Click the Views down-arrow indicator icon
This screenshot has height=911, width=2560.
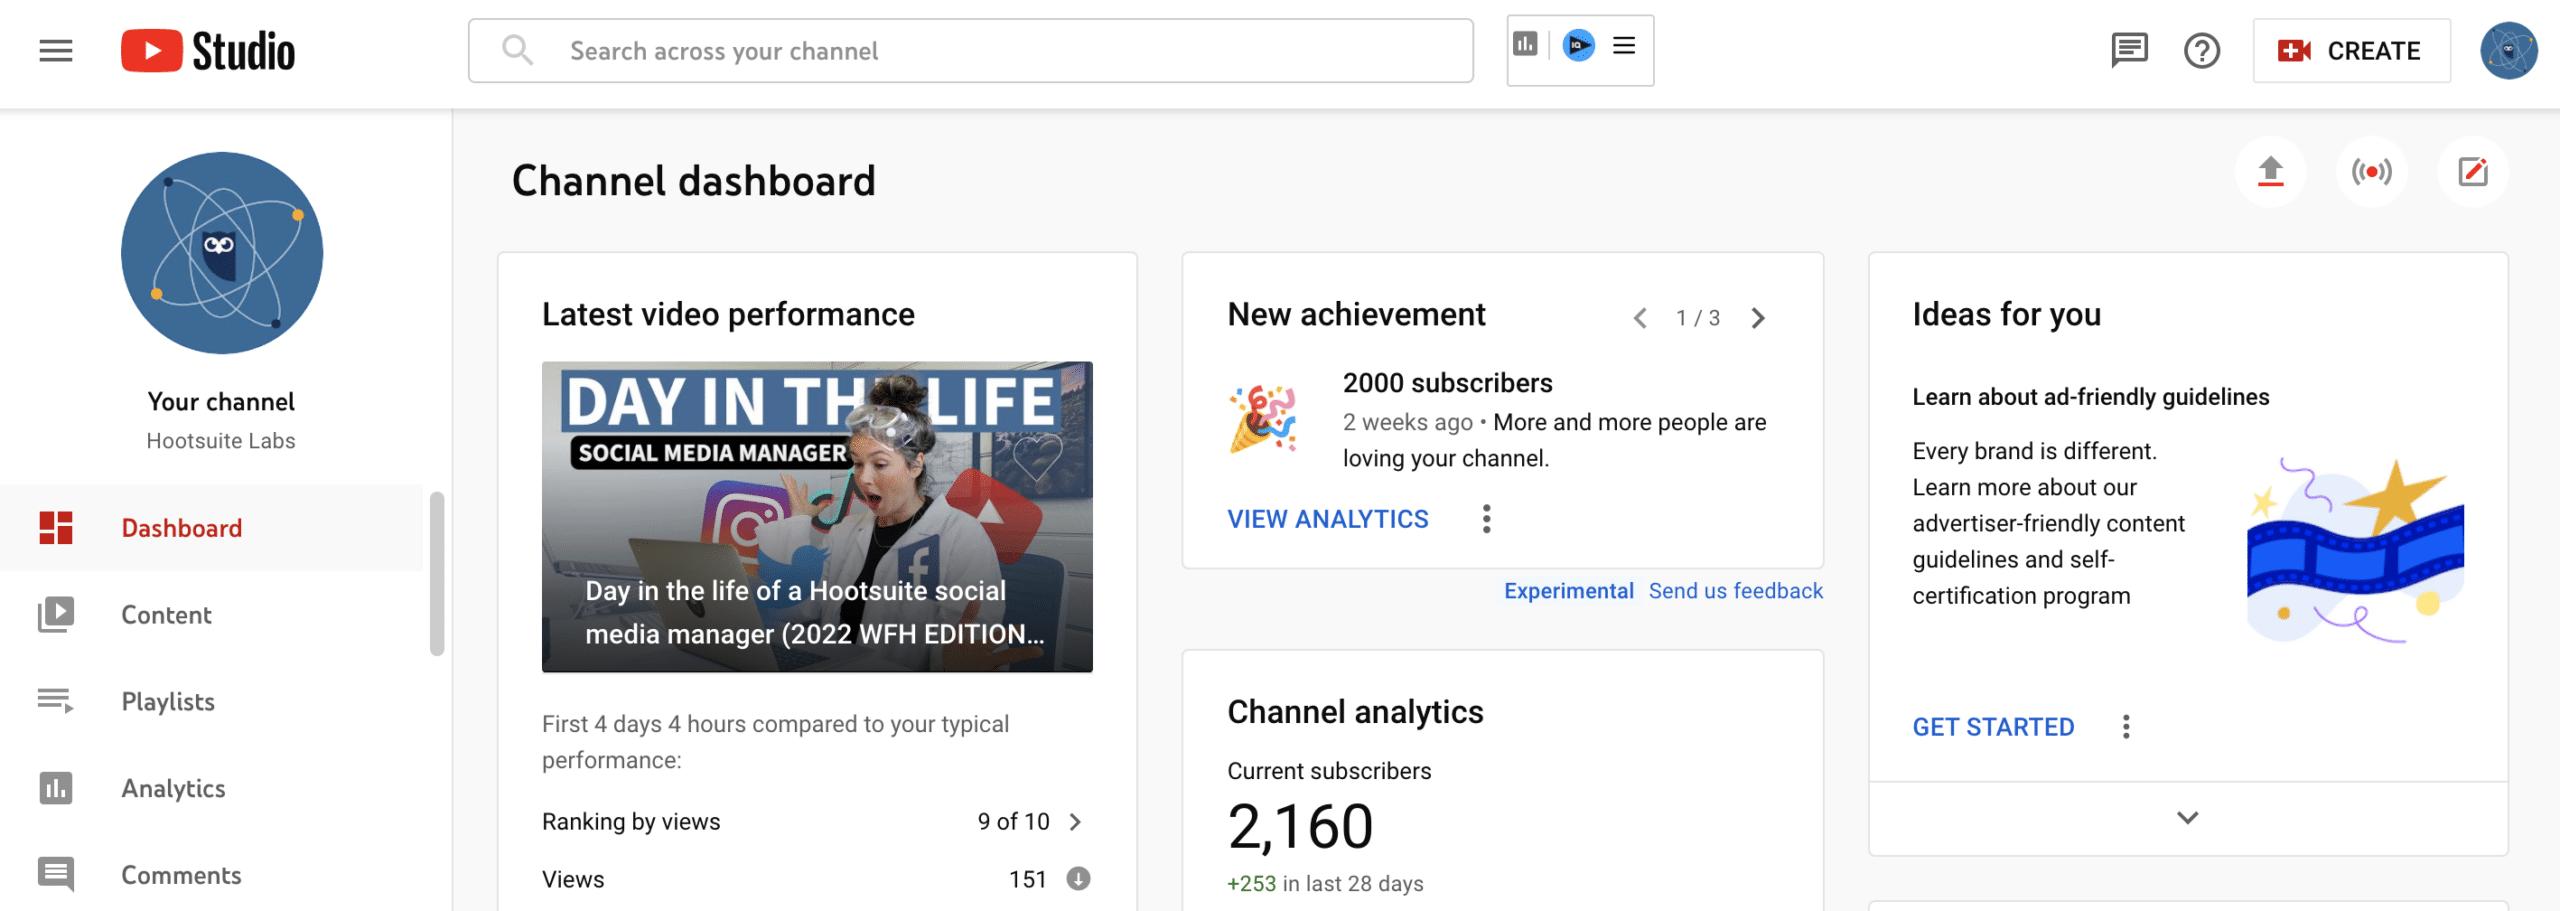click(1078, 879)
